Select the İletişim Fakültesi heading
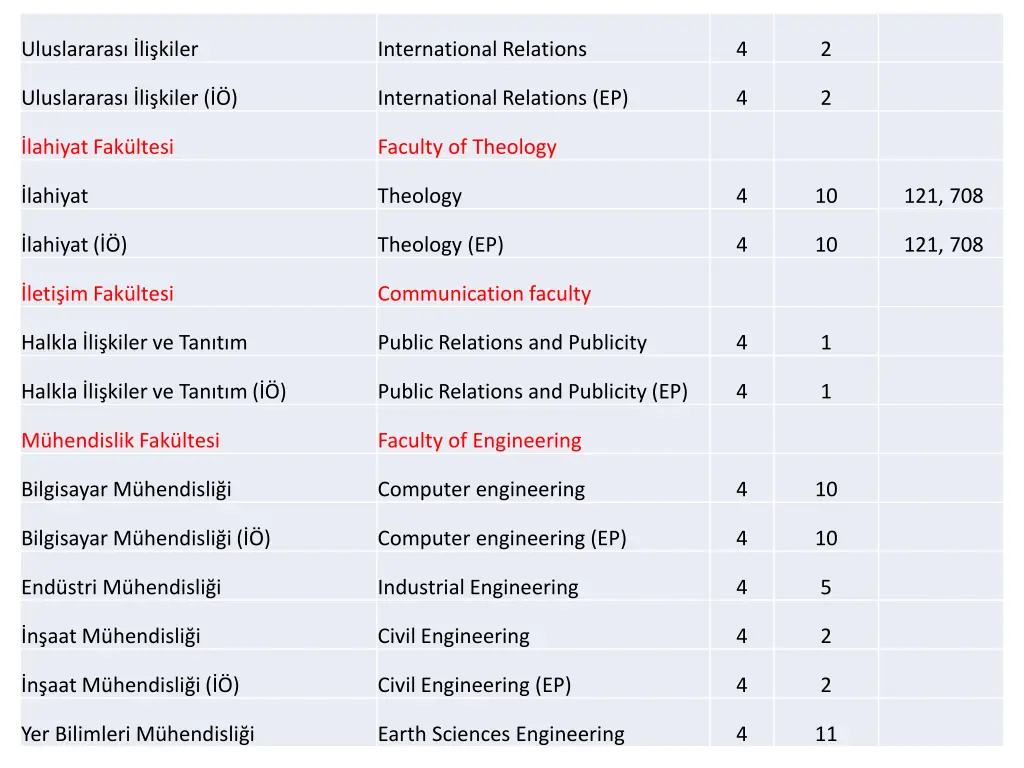Viewport: 1024px width, 768px height. [97, 294]
